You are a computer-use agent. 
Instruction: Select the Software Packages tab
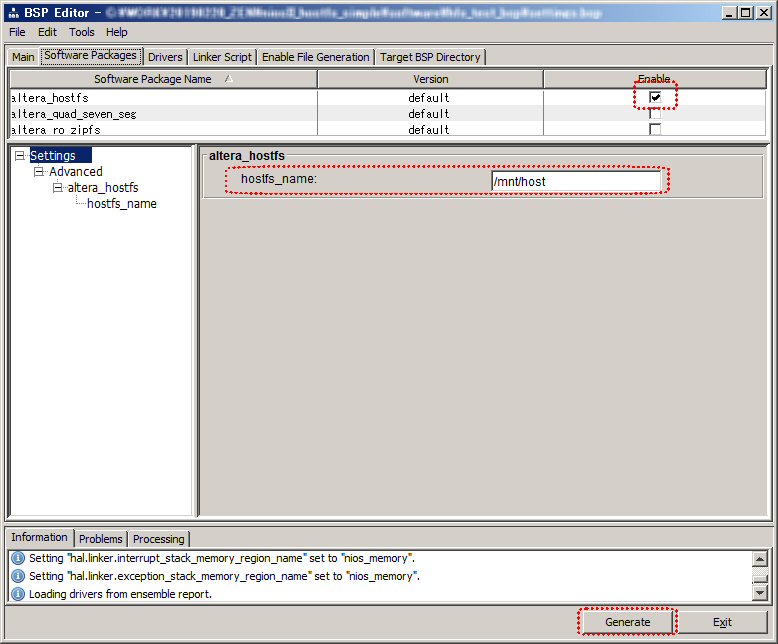coord(91,56)
